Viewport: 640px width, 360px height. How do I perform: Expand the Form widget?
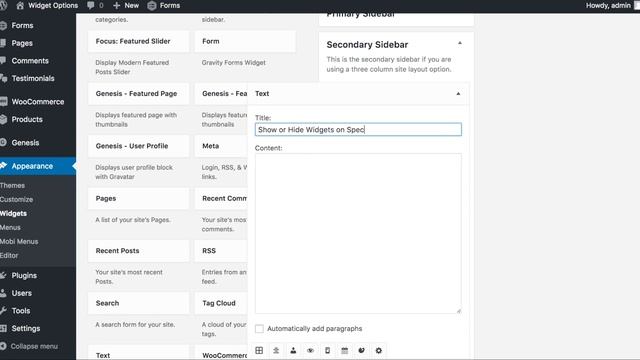pyautogui.click(x=245, y=41)
